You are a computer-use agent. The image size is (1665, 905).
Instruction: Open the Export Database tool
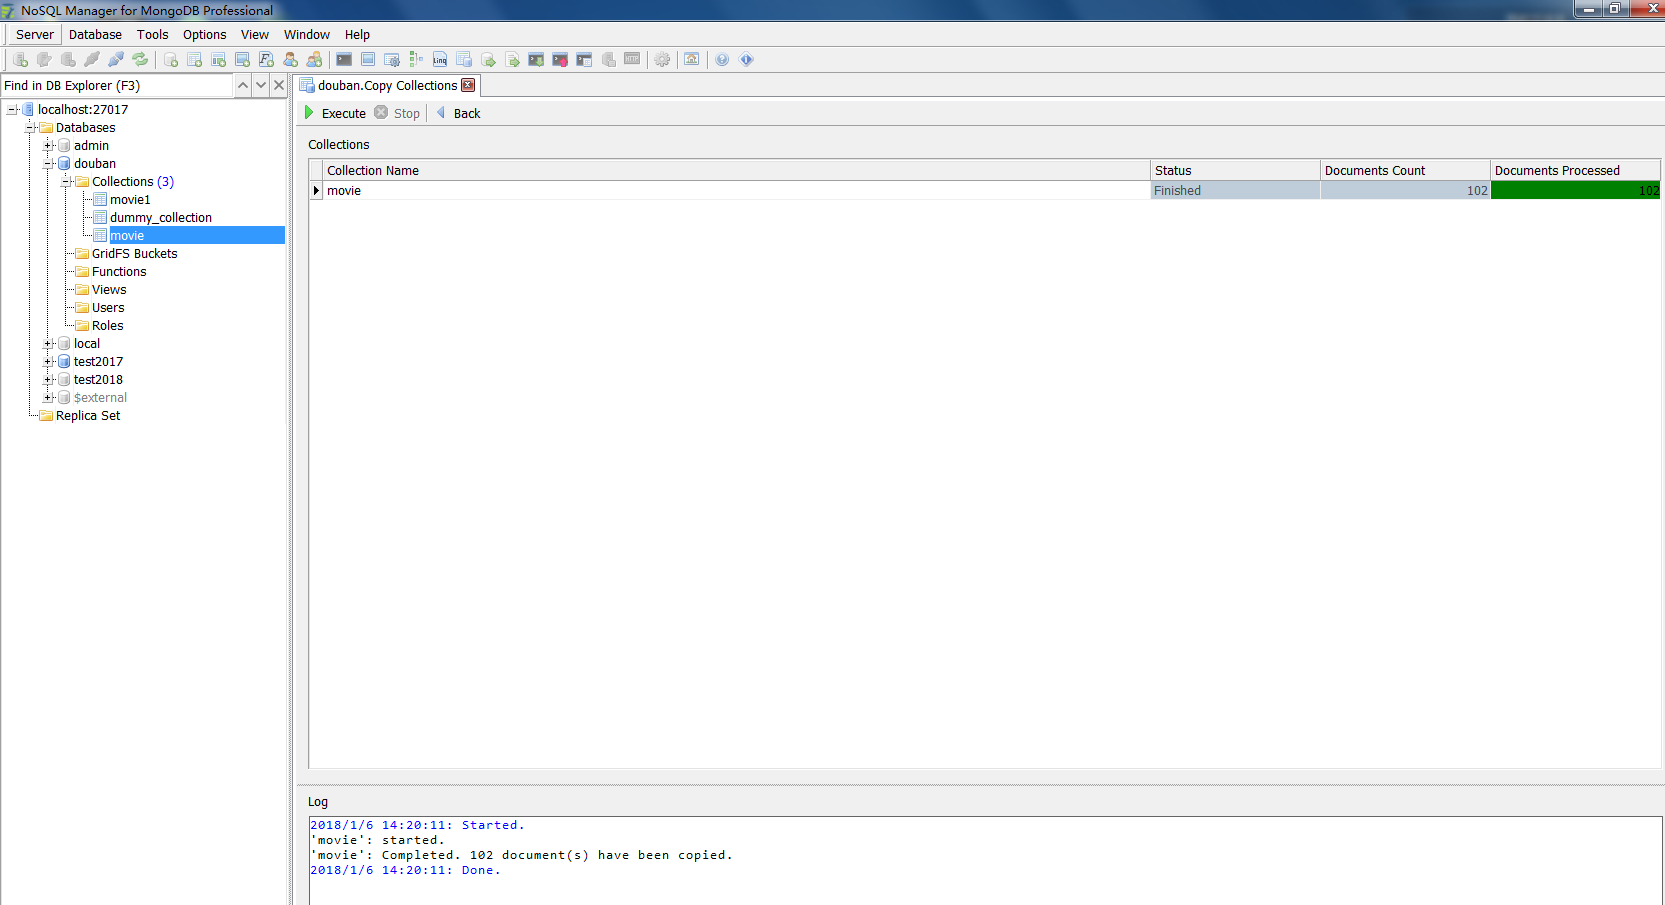coord(487,60)
